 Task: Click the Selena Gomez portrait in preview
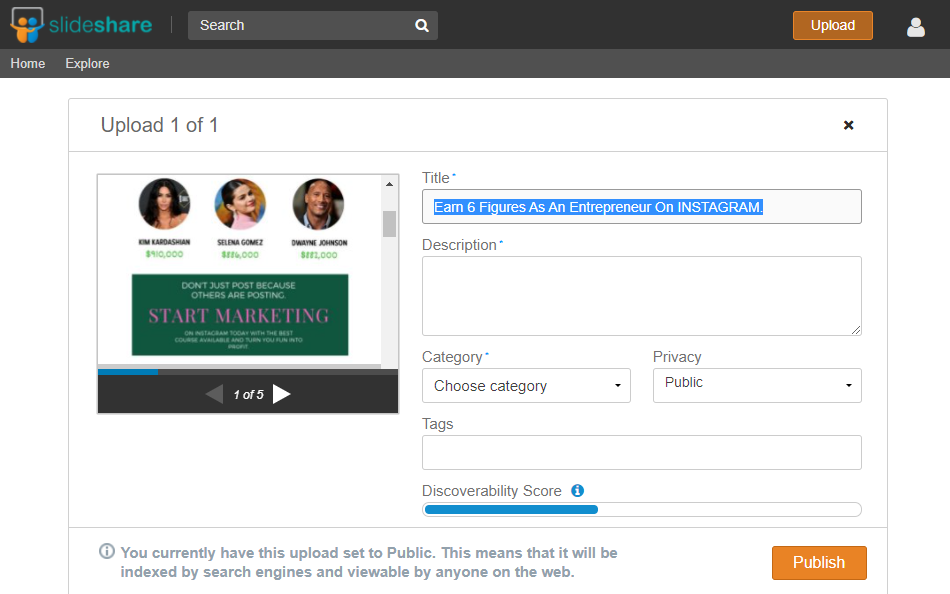(x=240, y=204)
